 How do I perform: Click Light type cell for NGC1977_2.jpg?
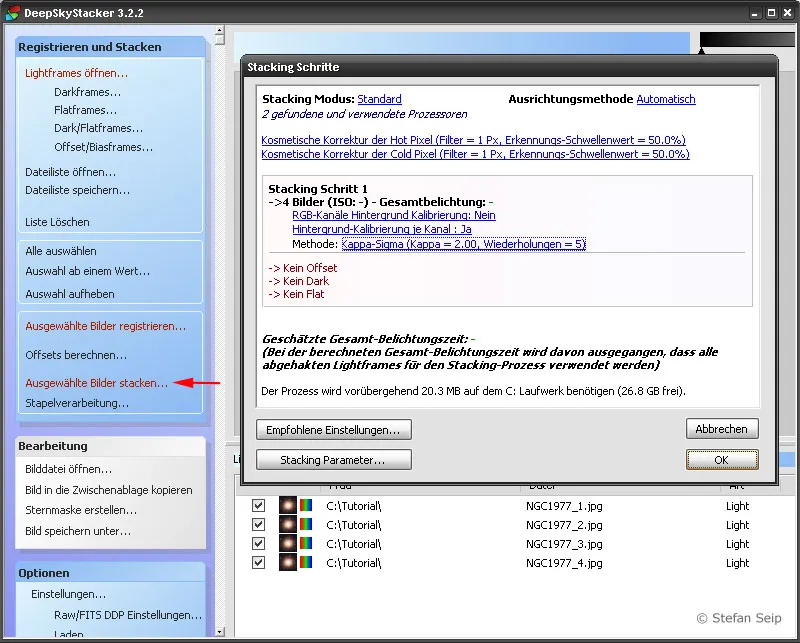[x=737, y=525]
